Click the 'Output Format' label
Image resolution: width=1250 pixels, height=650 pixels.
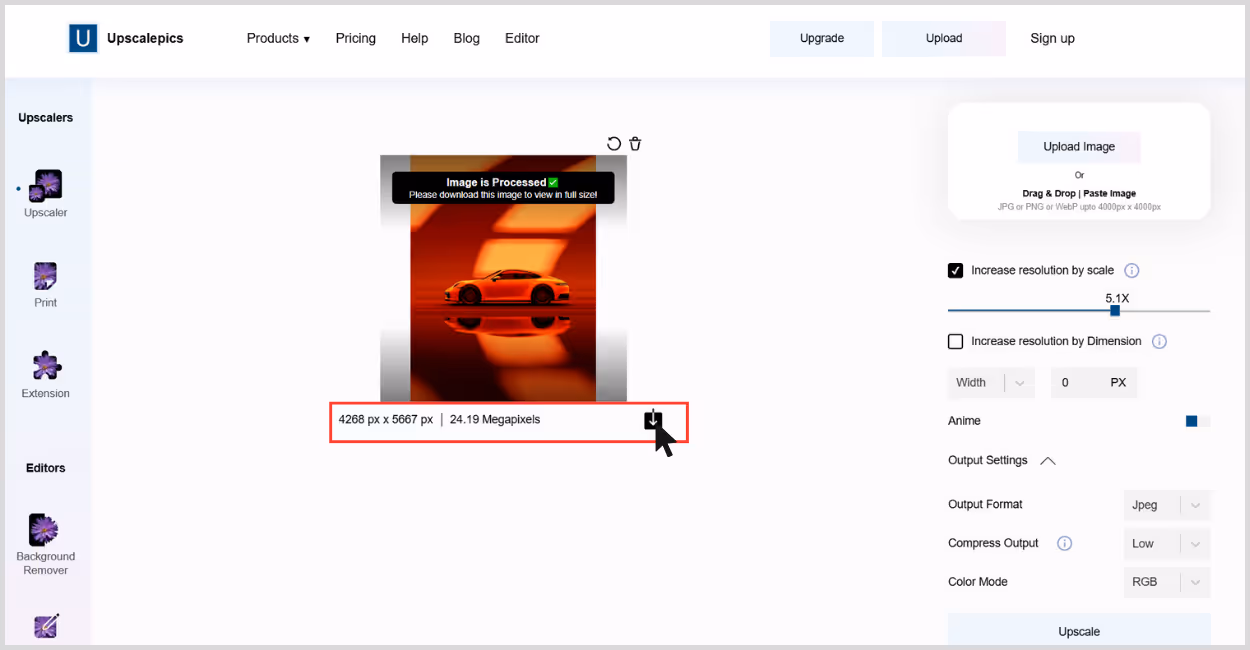click(986, 505)
